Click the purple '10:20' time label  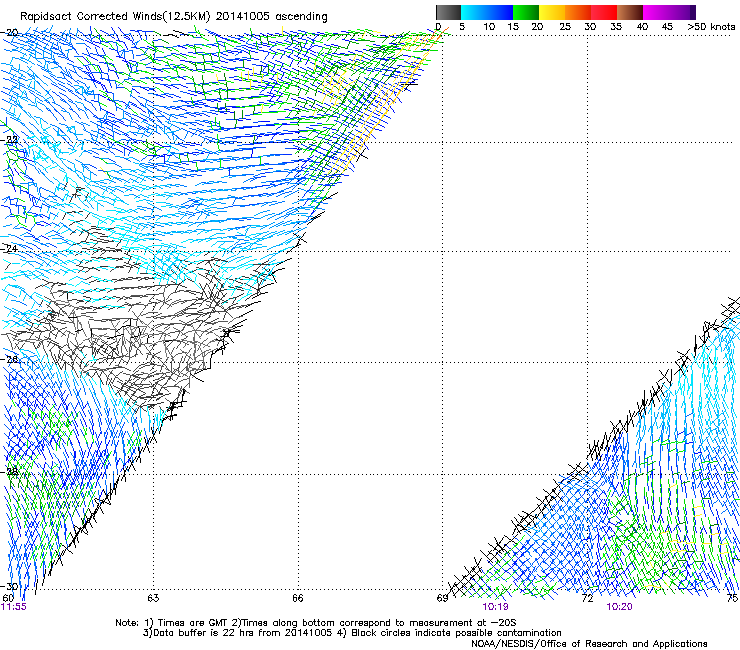point(619,607)
